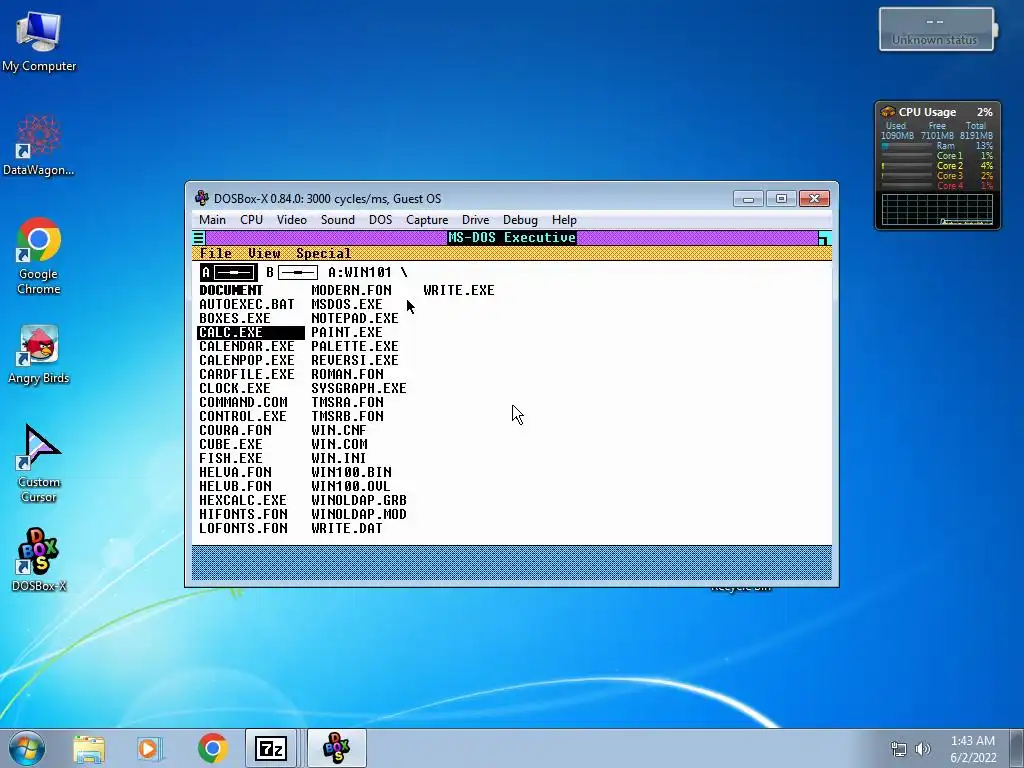Viewport: 1024px width, 768px height.
Task: Select AUTOEXEC.BAT in the file list
Action: point(247,304)
